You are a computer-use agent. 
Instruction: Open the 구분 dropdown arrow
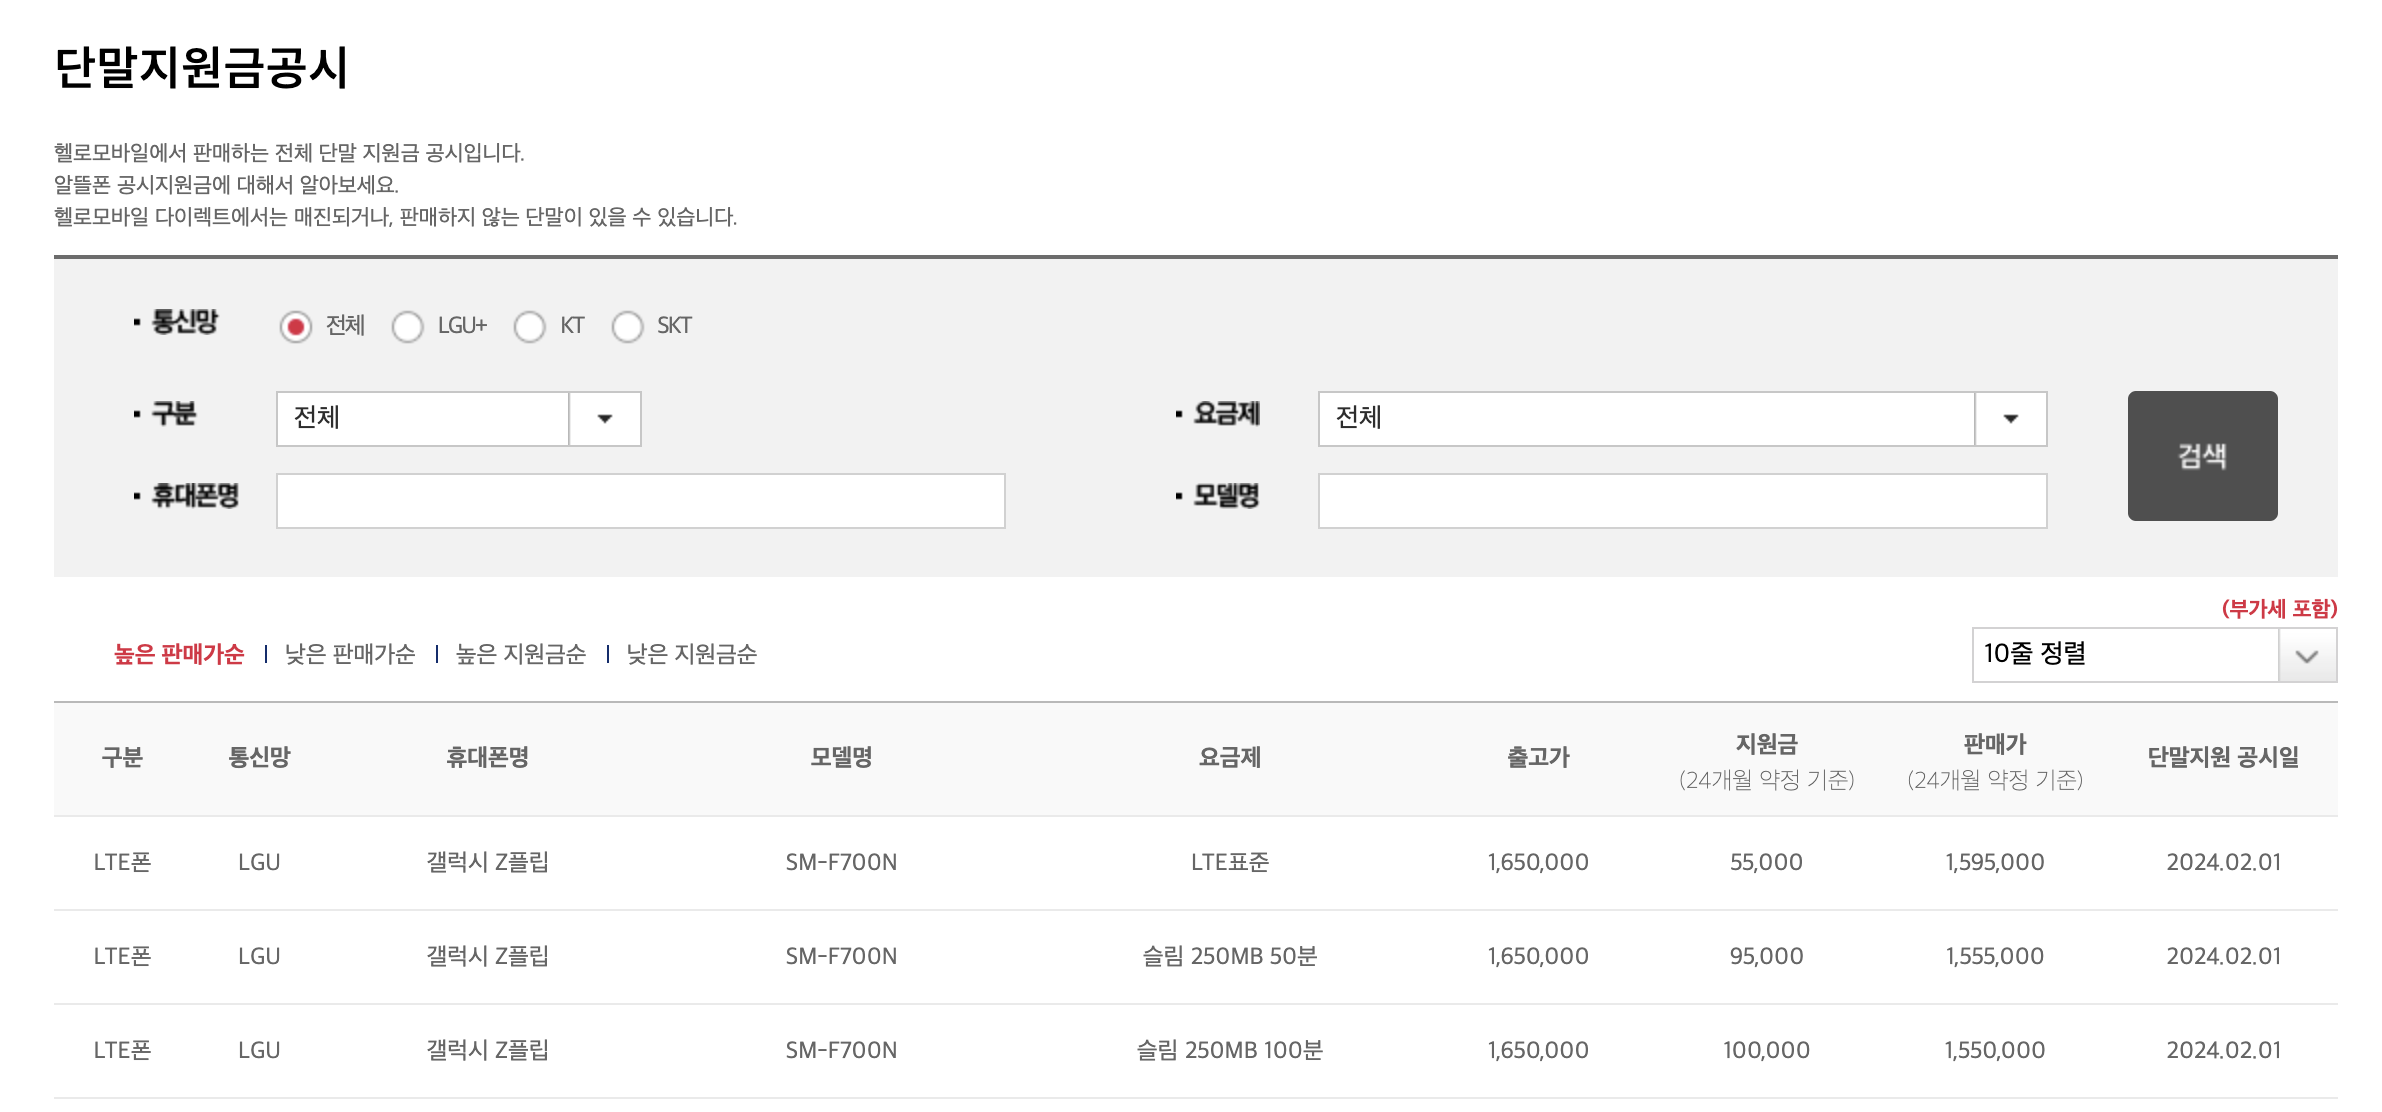[x=605, y=419]
